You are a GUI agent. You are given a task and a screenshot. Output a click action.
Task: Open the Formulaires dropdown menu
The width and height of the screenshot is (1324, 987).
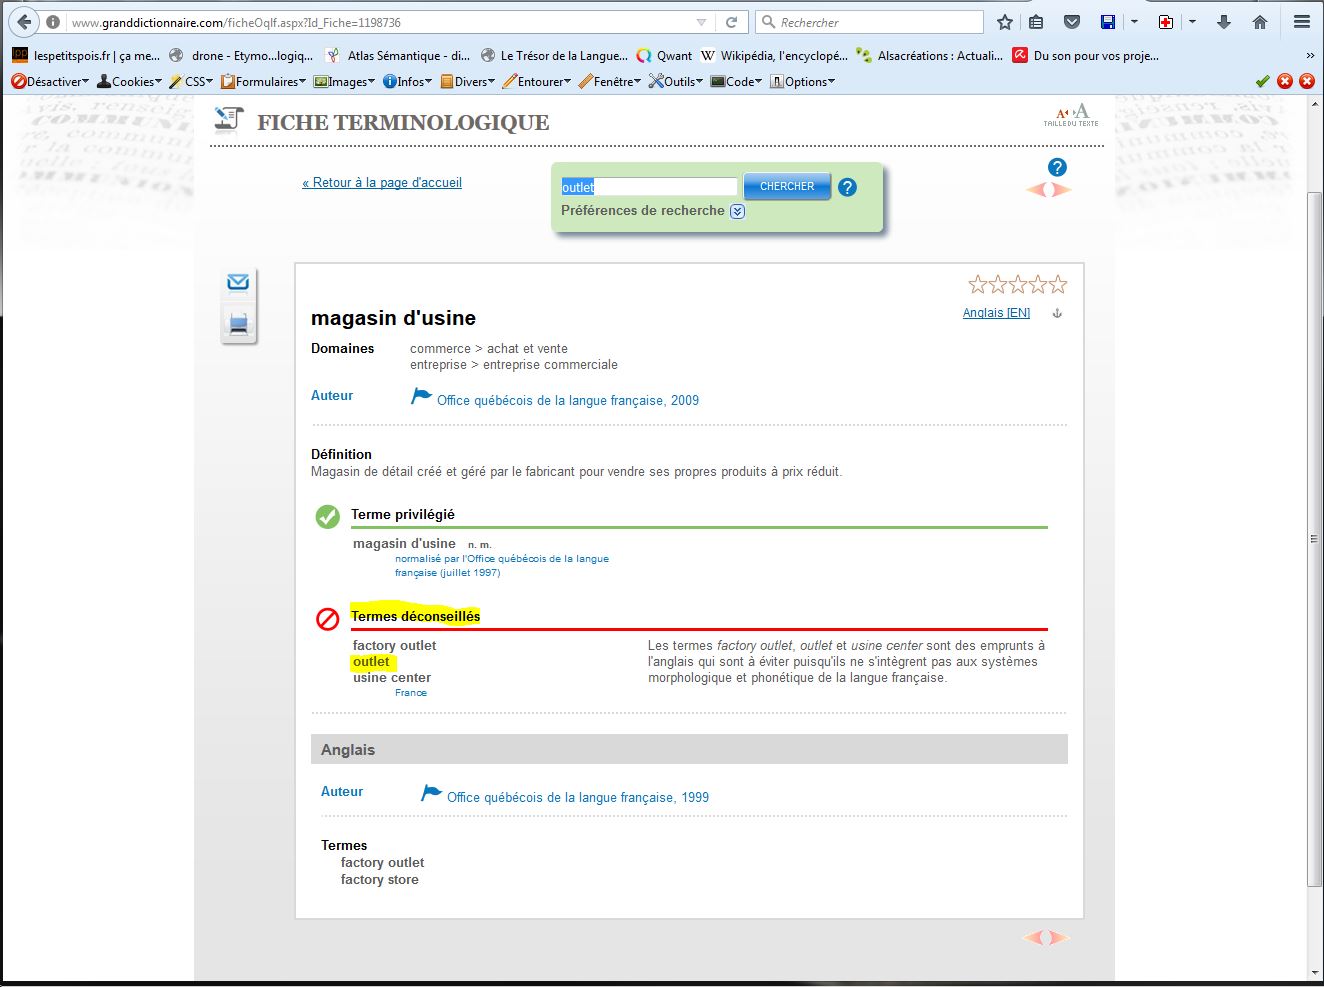pyautogui.click(x=263, y=82)
